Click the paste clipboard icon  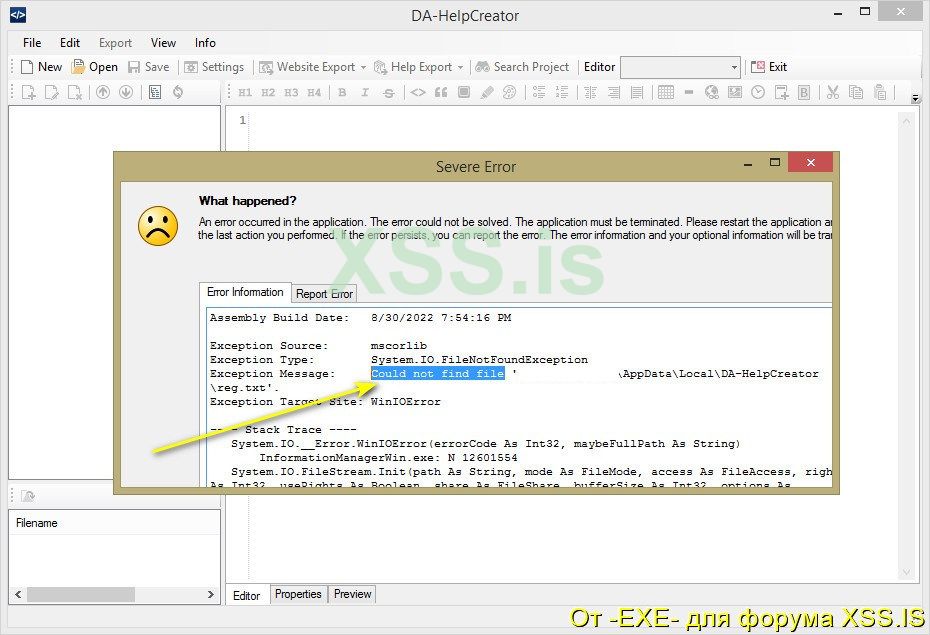click(880, 92)
